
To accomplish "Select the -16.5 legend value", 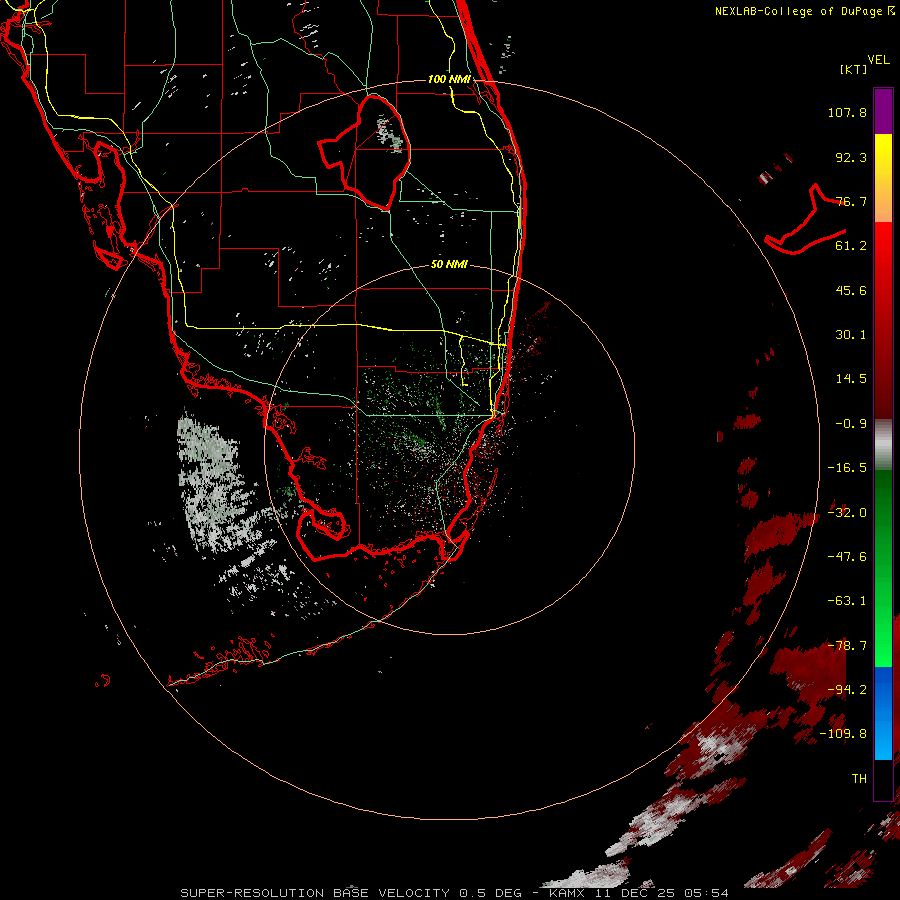I will tap(847, 468).
